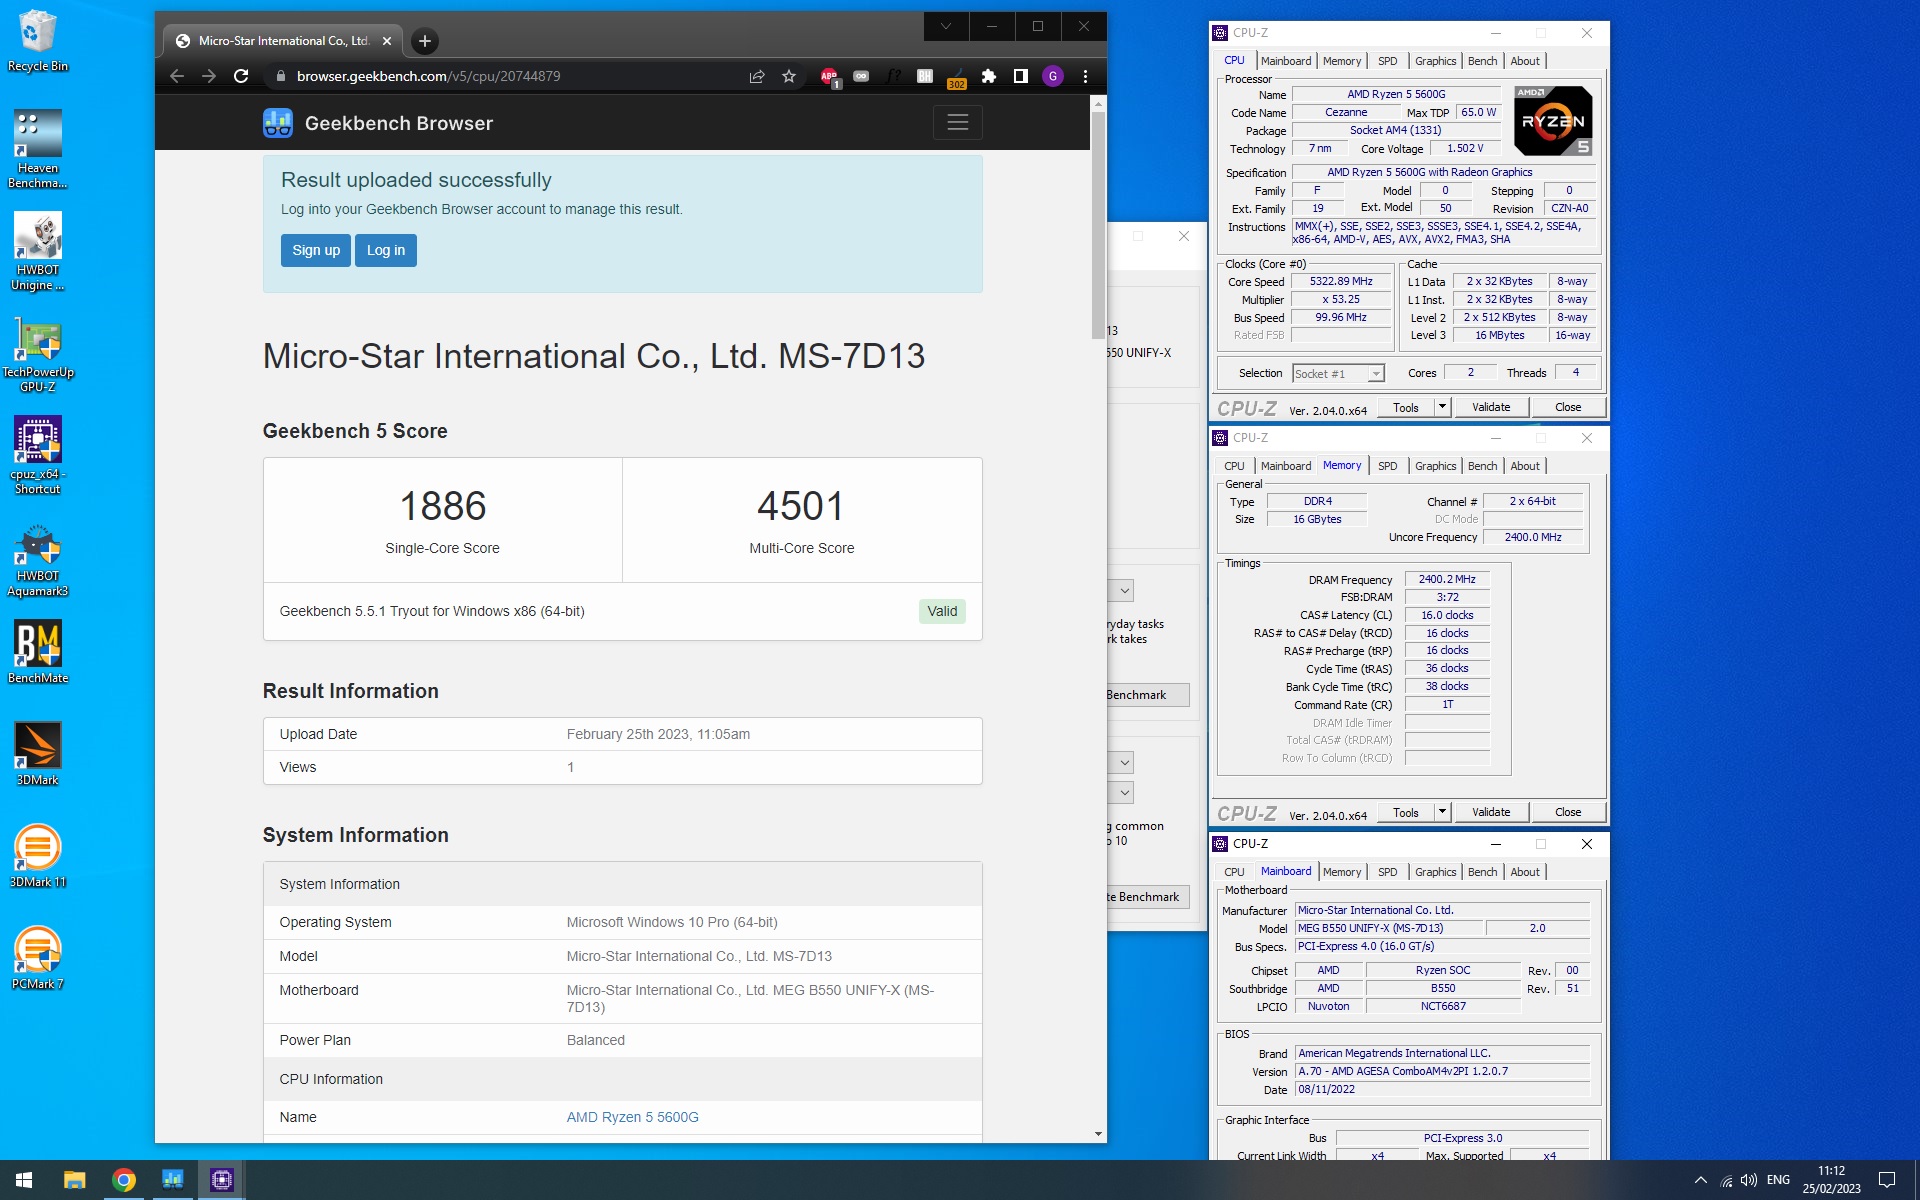Viewport: 1920px width, 1200px height.
Task: Show hidden system tray icons
Action: pyautogui.click(x=1700, y=1180)
